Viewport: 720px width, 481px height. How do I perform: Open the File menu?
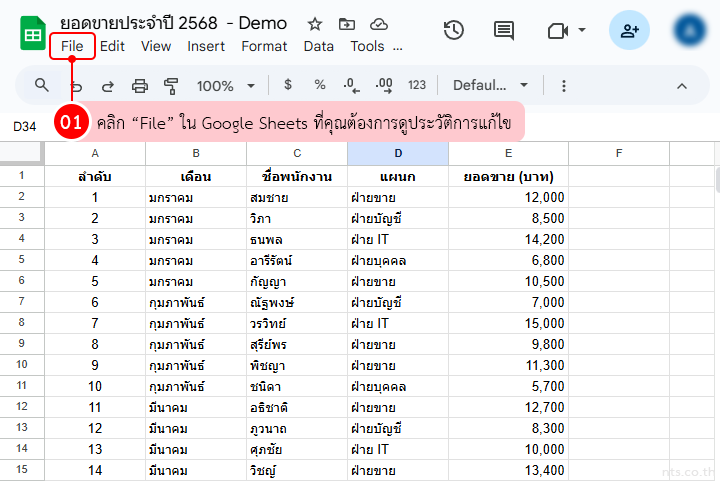coord(72,46)
